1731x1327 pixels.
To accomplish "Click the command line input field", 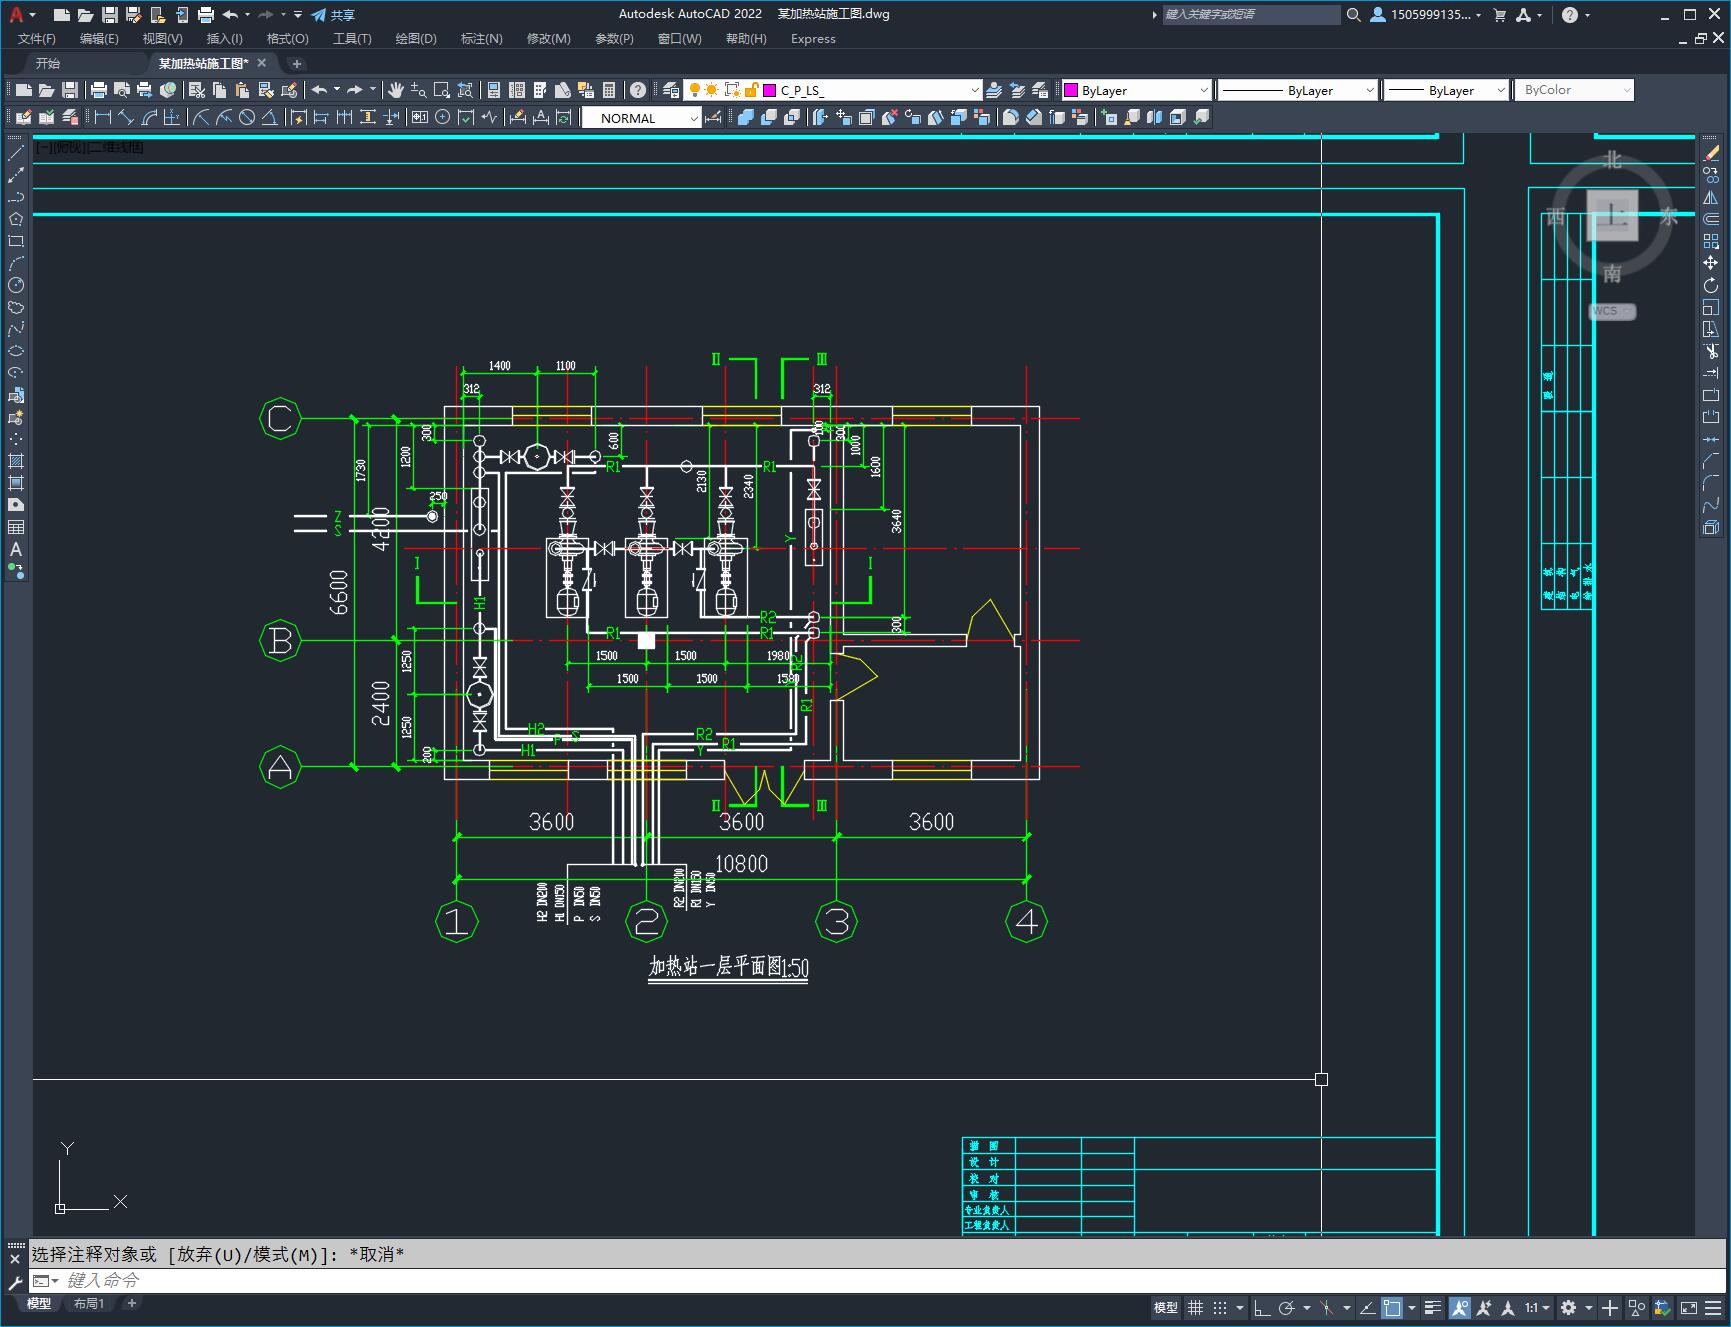I will pos(880,1281).
